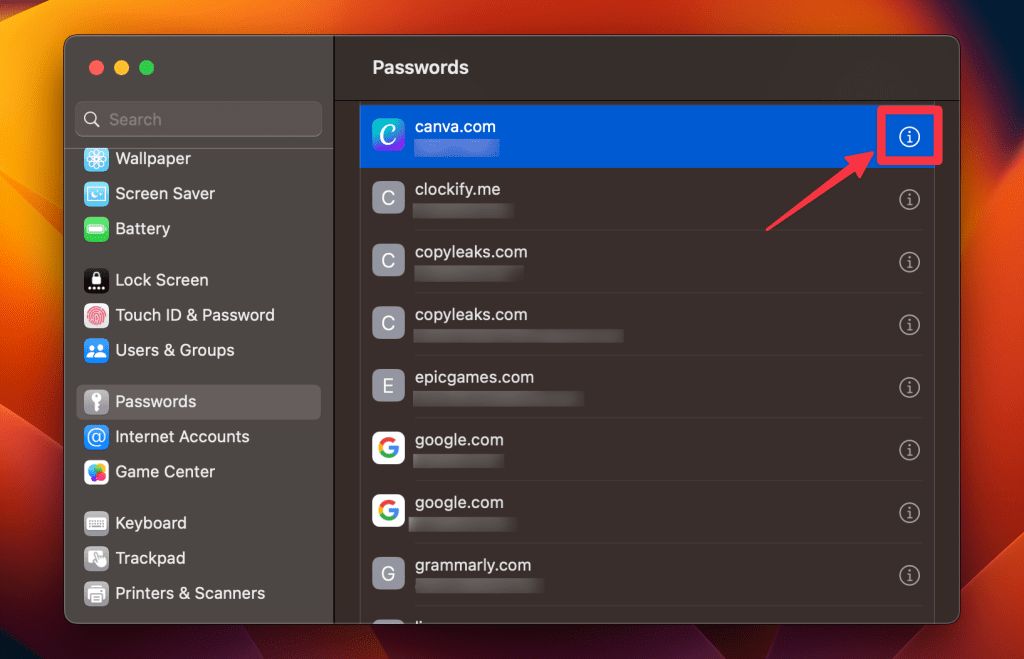Click the Internet Accounts @ icon
The width and height of the screenshot is (1024, 659).
tap(96, 437)
